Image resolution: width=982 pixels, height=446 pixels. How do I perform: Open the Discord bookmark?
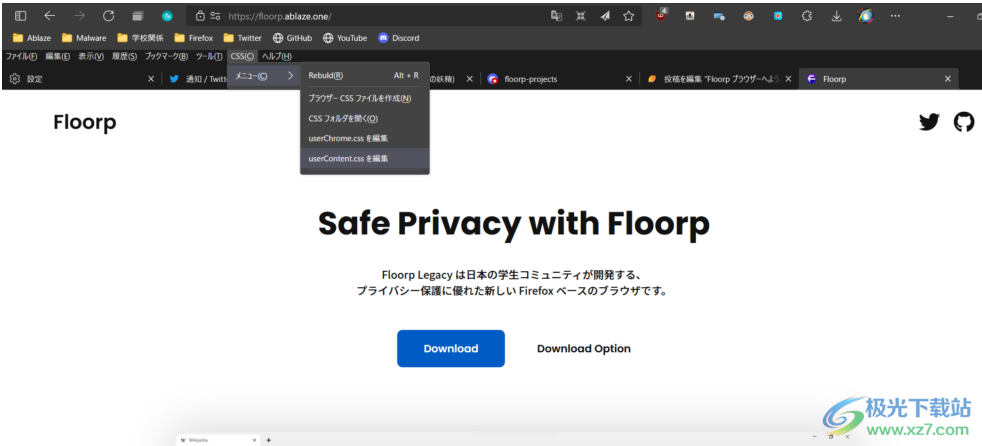coord(399,38)
